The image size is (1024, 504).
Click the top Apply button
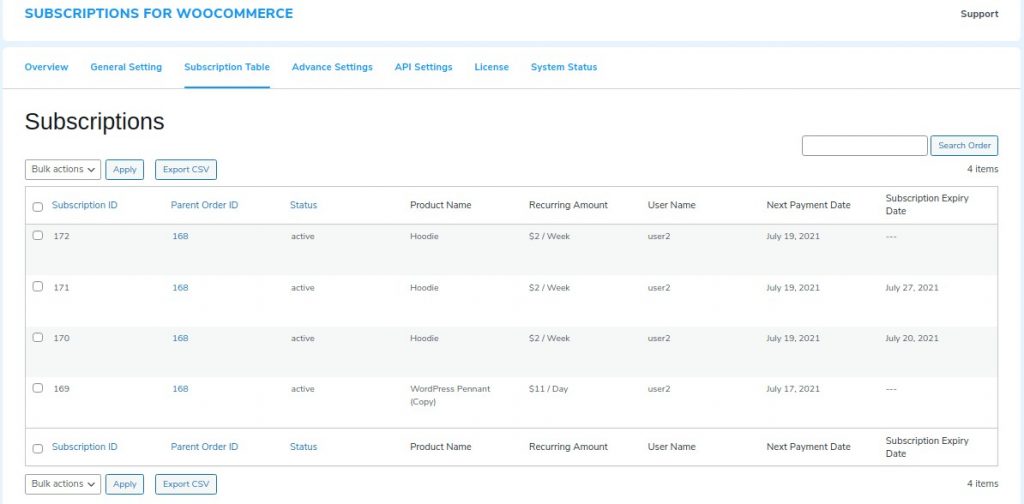click(x=125, y=170)
